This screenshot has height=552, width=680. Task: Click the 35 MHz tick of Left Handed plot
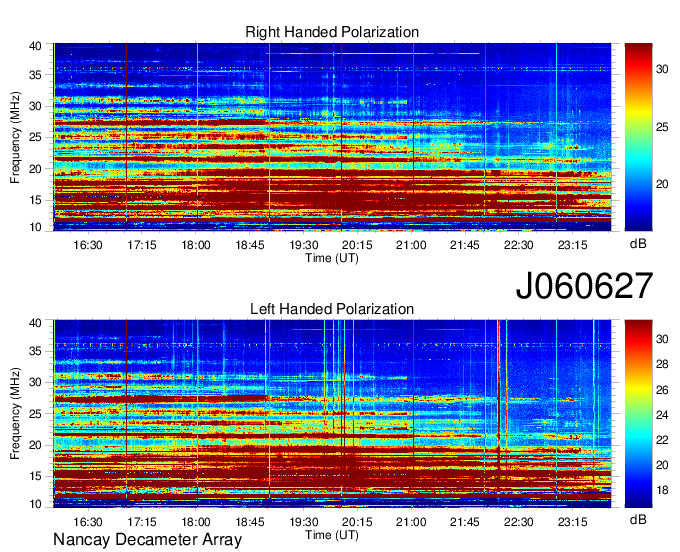click(36, 351)
